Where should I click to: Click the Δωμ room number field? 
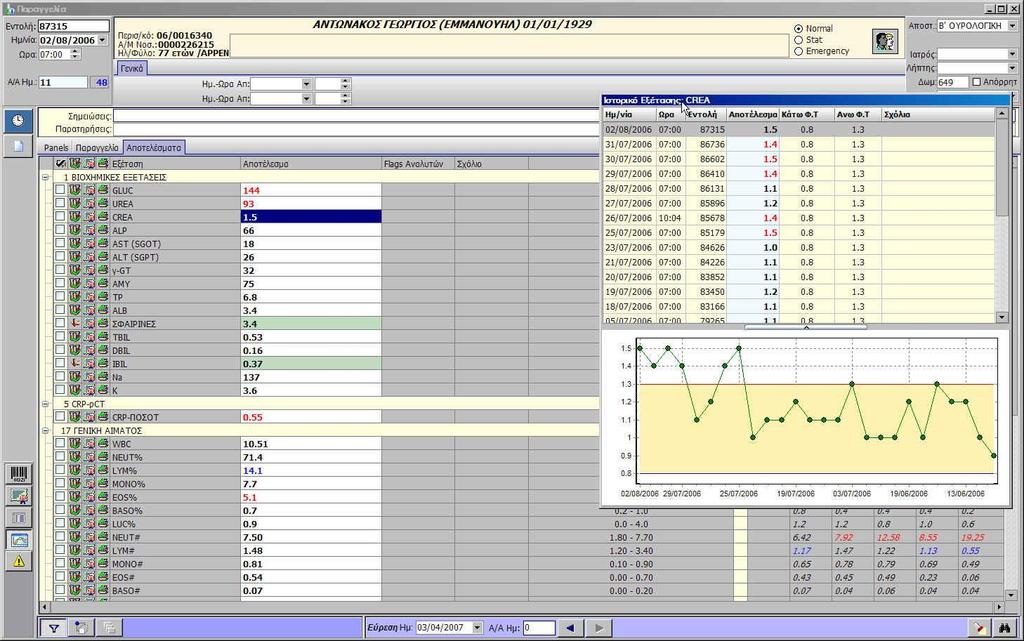pos(952,82)
